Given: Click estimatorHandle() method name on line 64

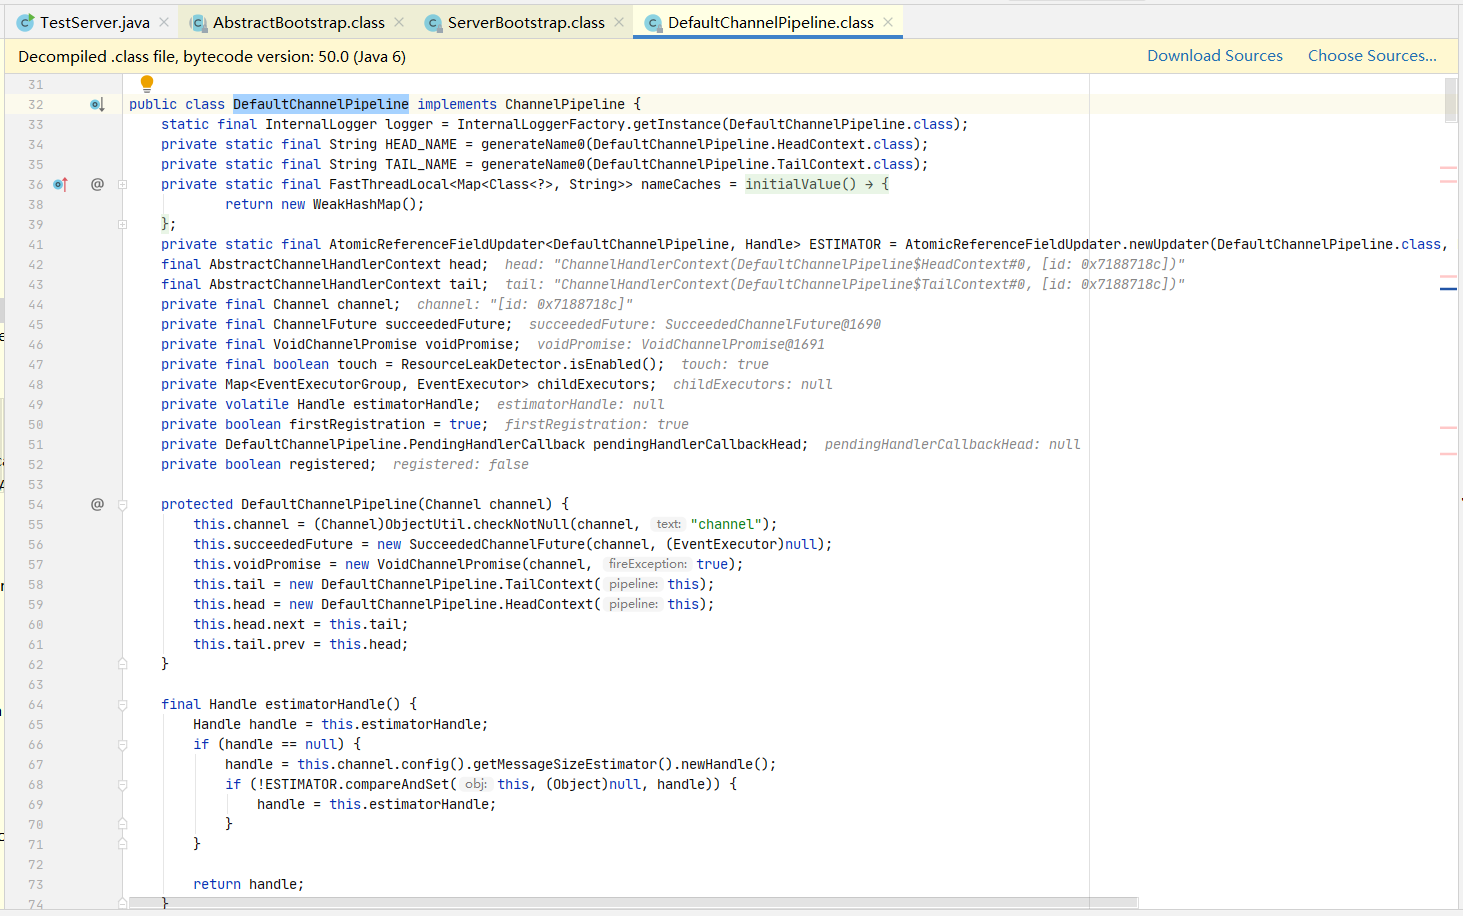Looking at the screenshot, I should point(333,704).
